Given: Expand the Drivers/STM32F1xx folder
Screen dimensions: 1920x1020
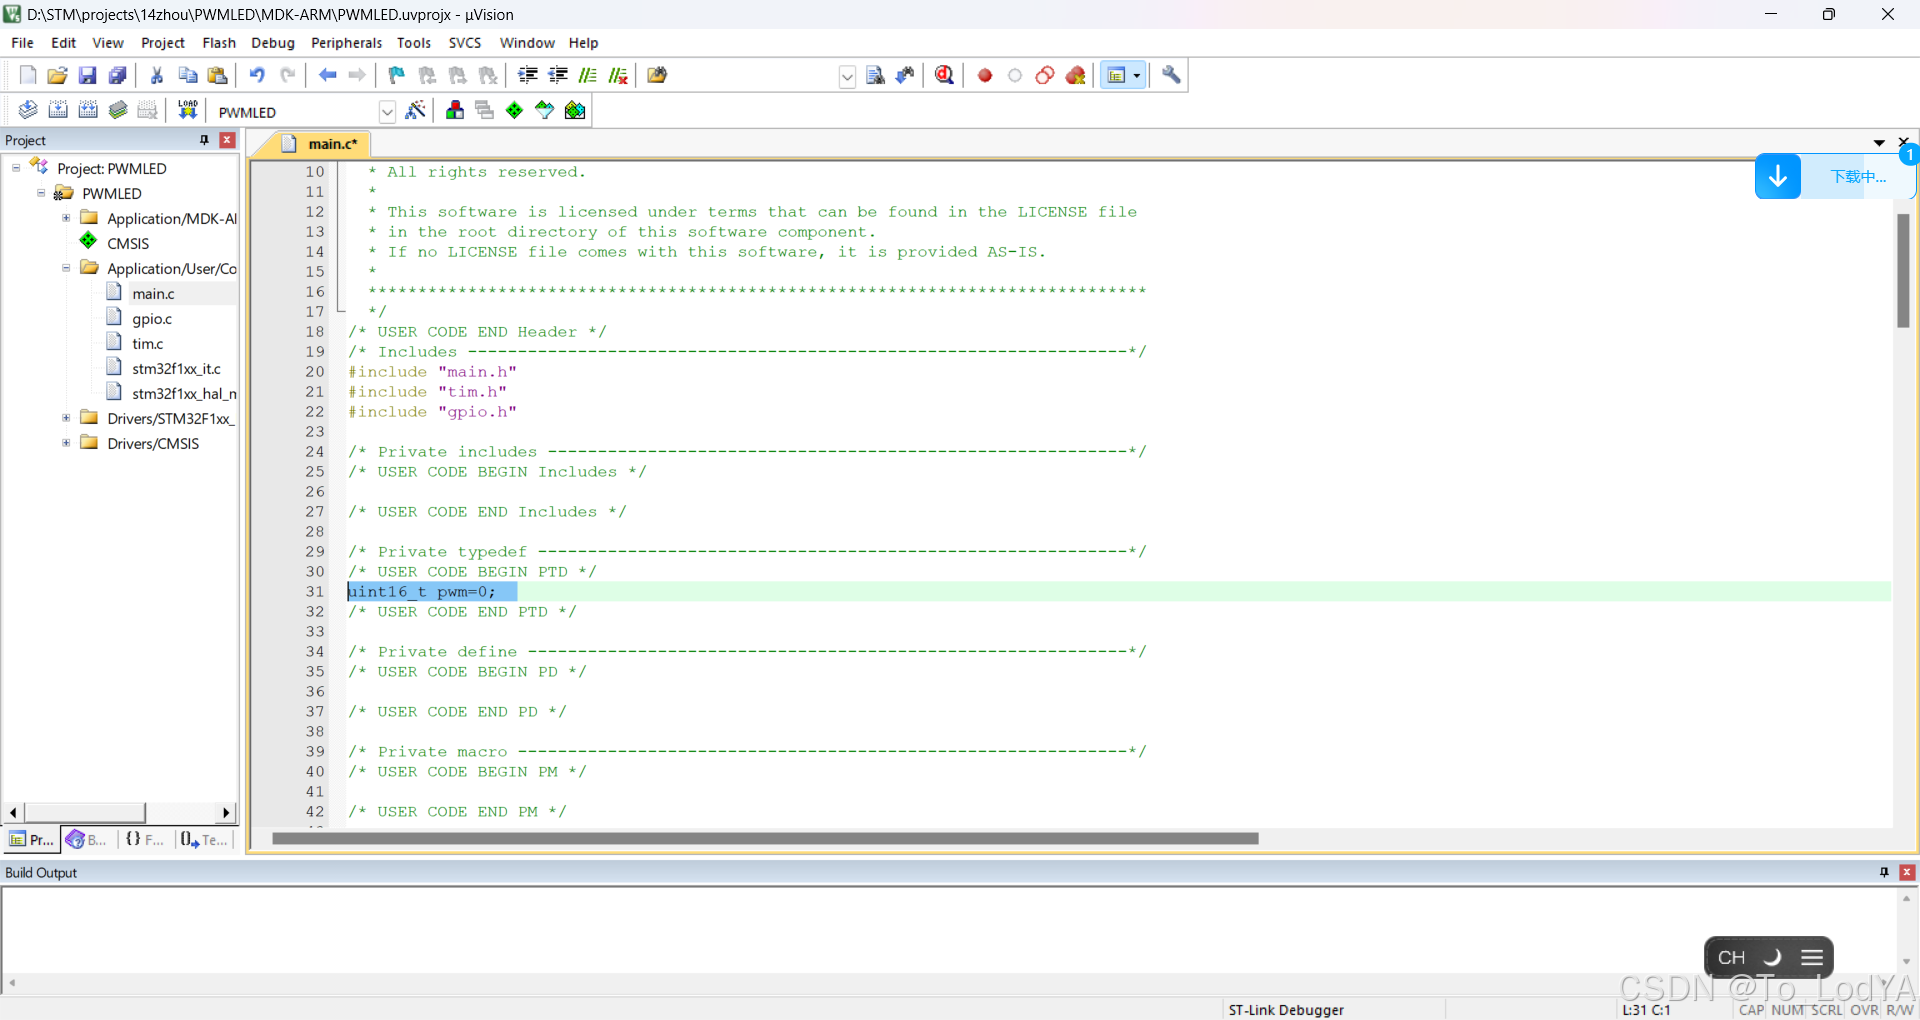Looking at the screenshot, I should pyautogui.click(x=66, y=418).
